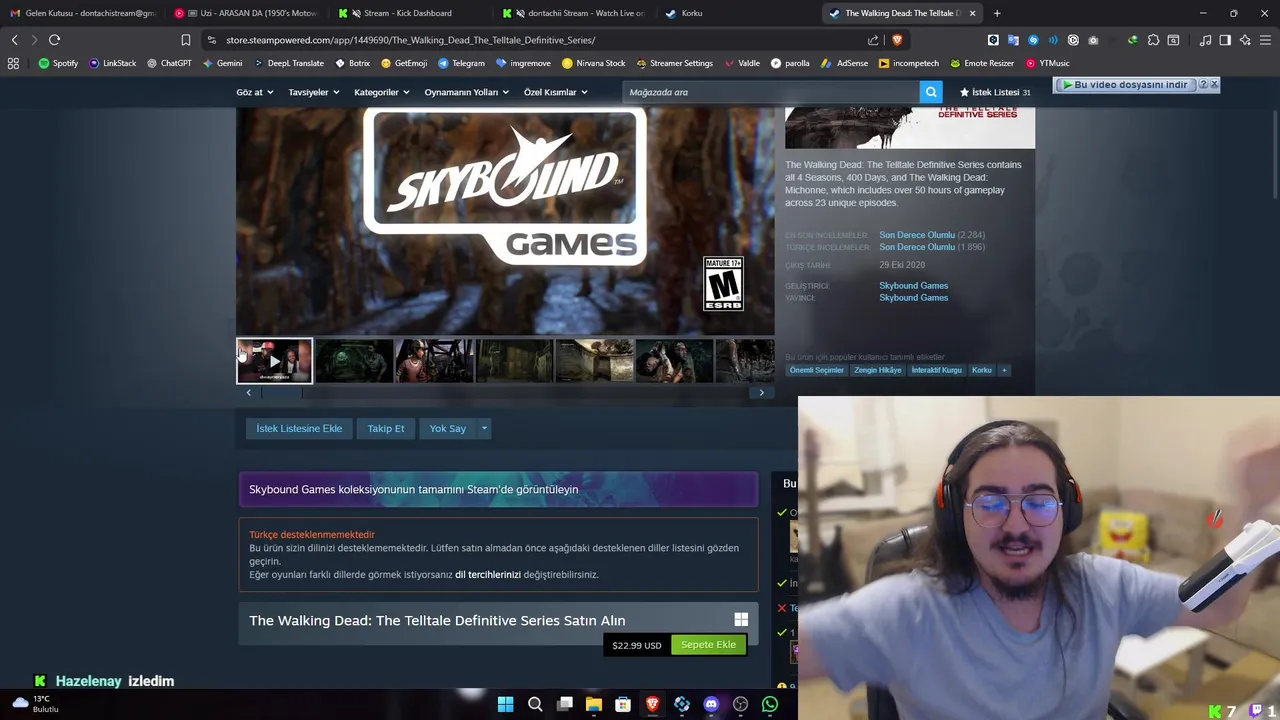Go back with the browser back arrow

pyautogui.click(x=14, y=40)
